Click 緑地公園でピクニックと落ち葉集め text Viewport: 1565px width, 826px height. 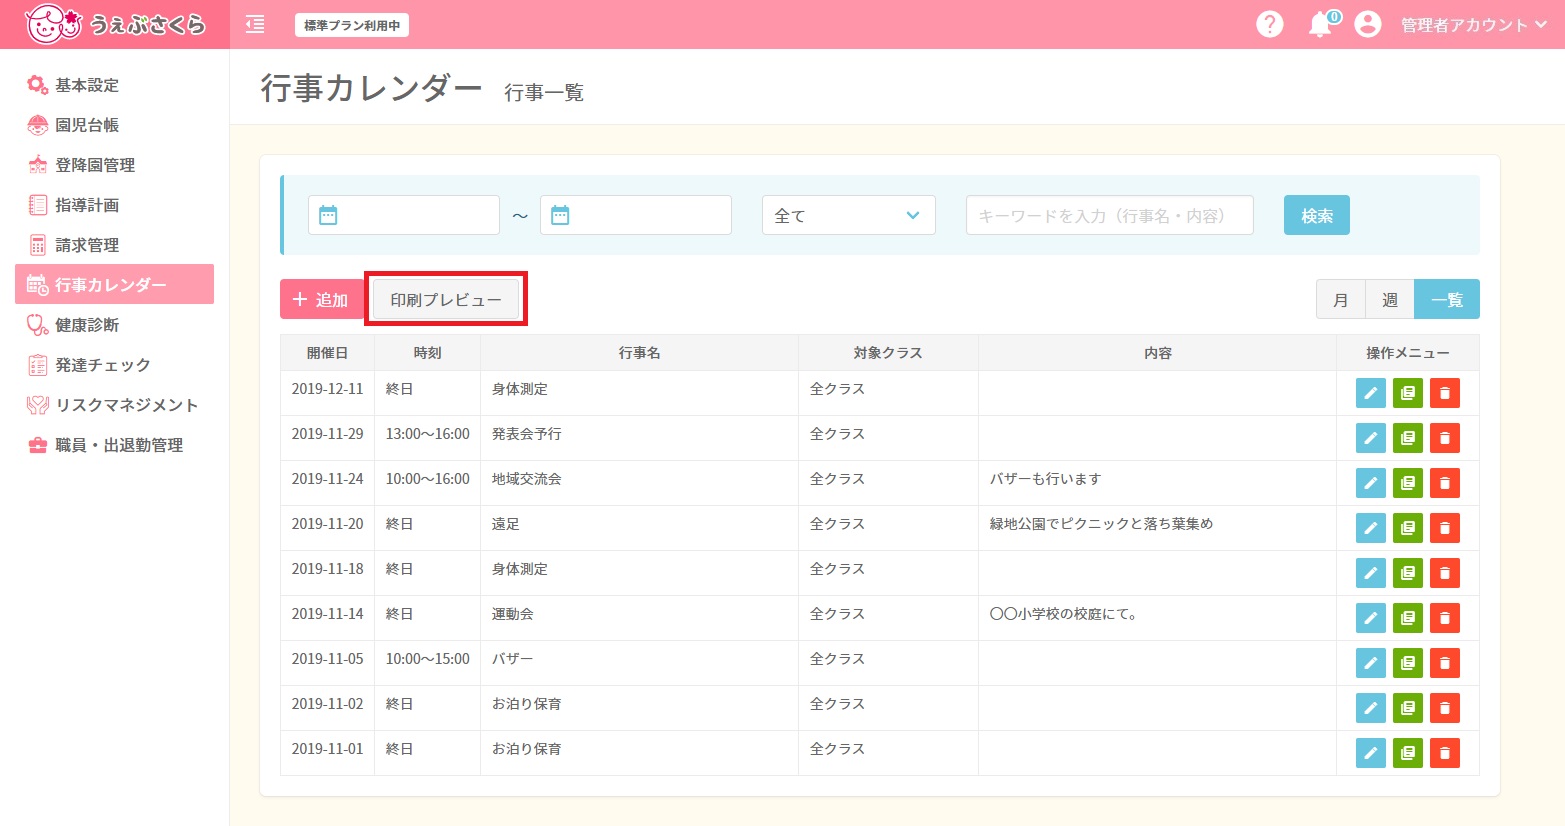pos(1101,524)
